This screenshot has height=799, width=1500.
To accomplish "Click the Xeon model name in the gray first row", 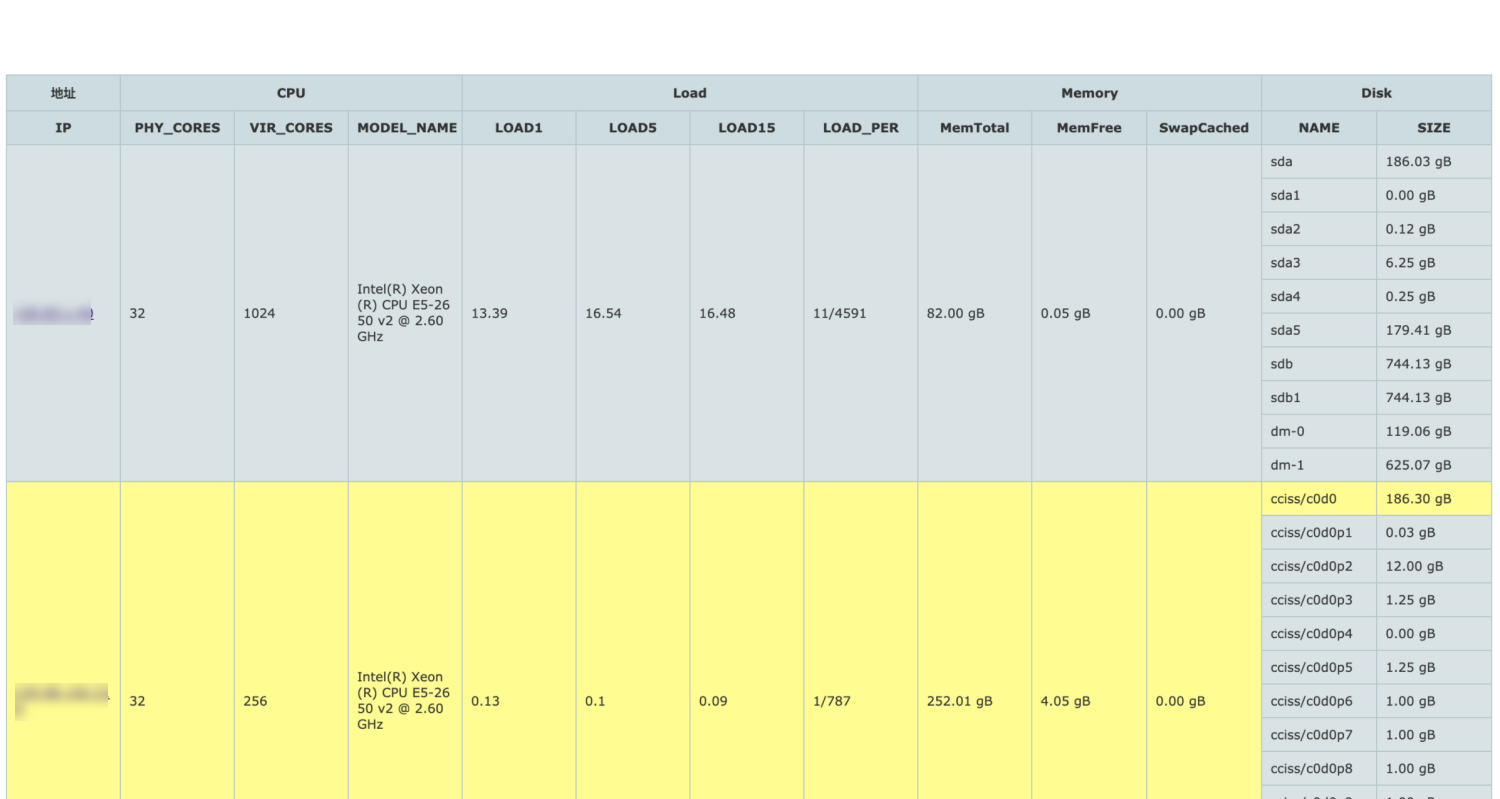I will pos(404,314).
